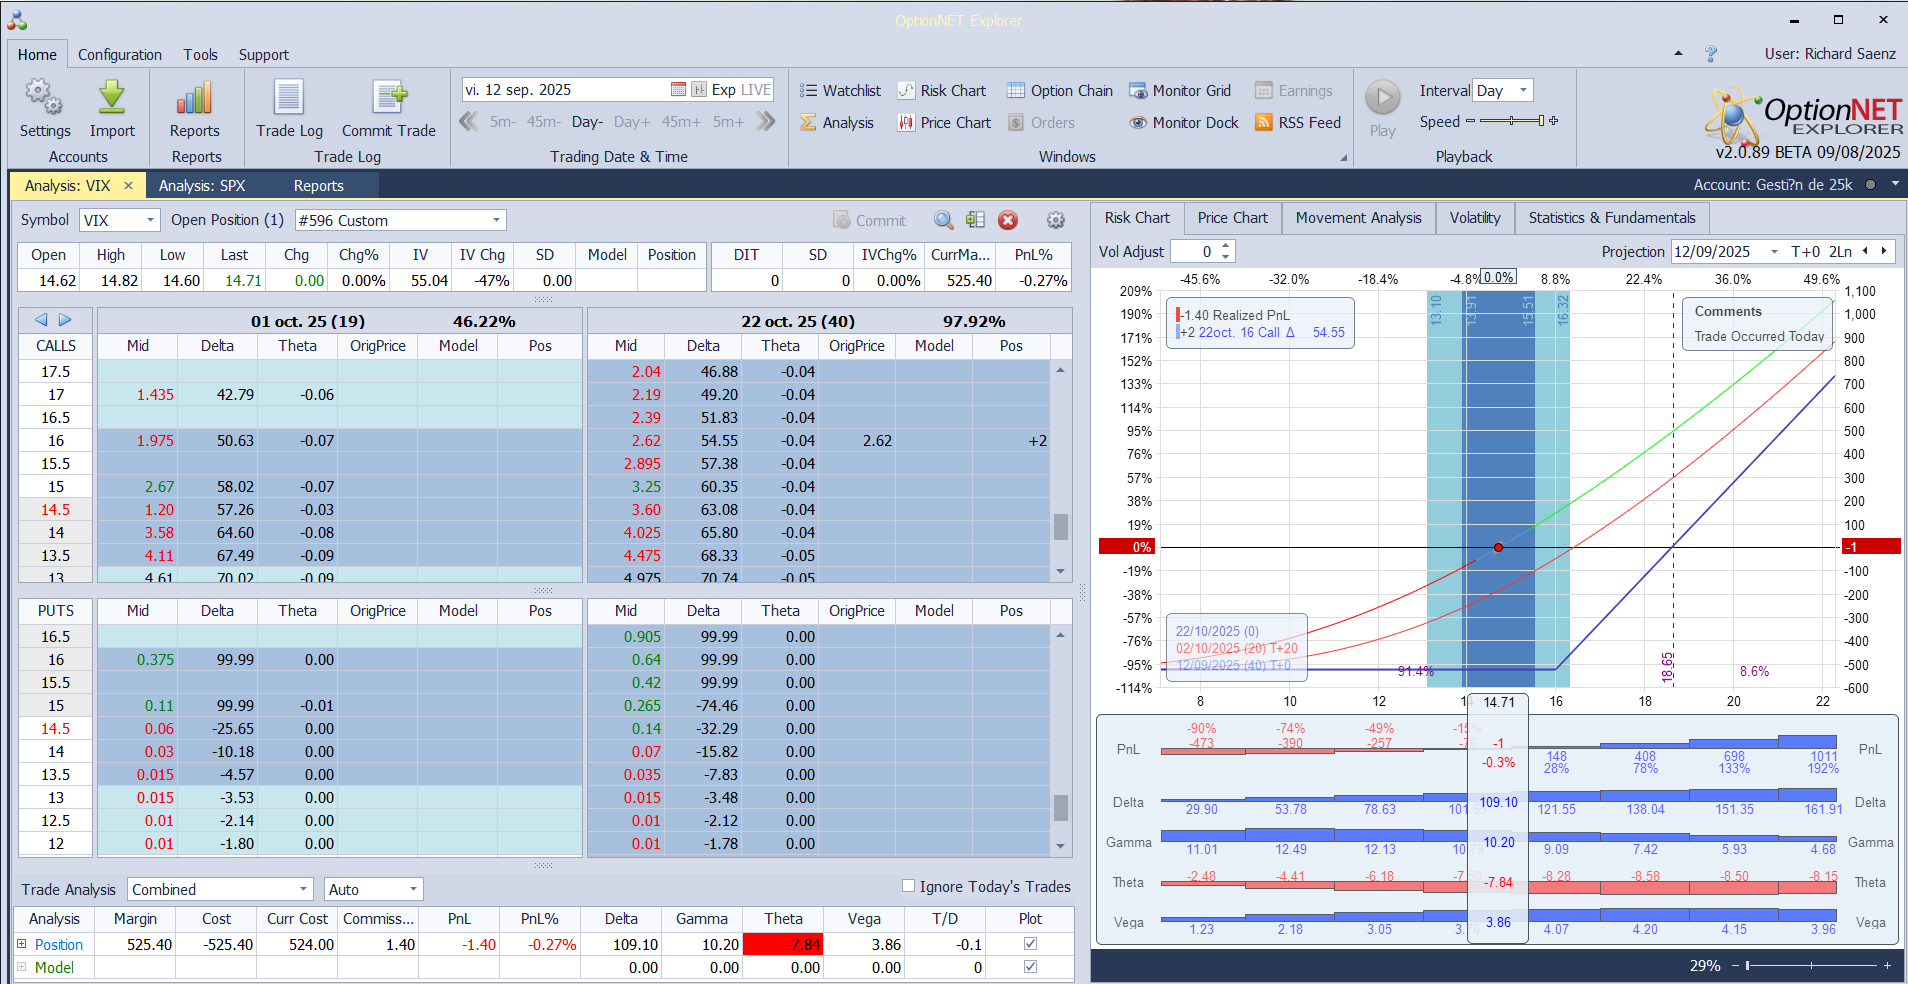Viewport: 1908px width, 984px height.
Task: Open the Auto dropdown
Action: click(413, 889)
